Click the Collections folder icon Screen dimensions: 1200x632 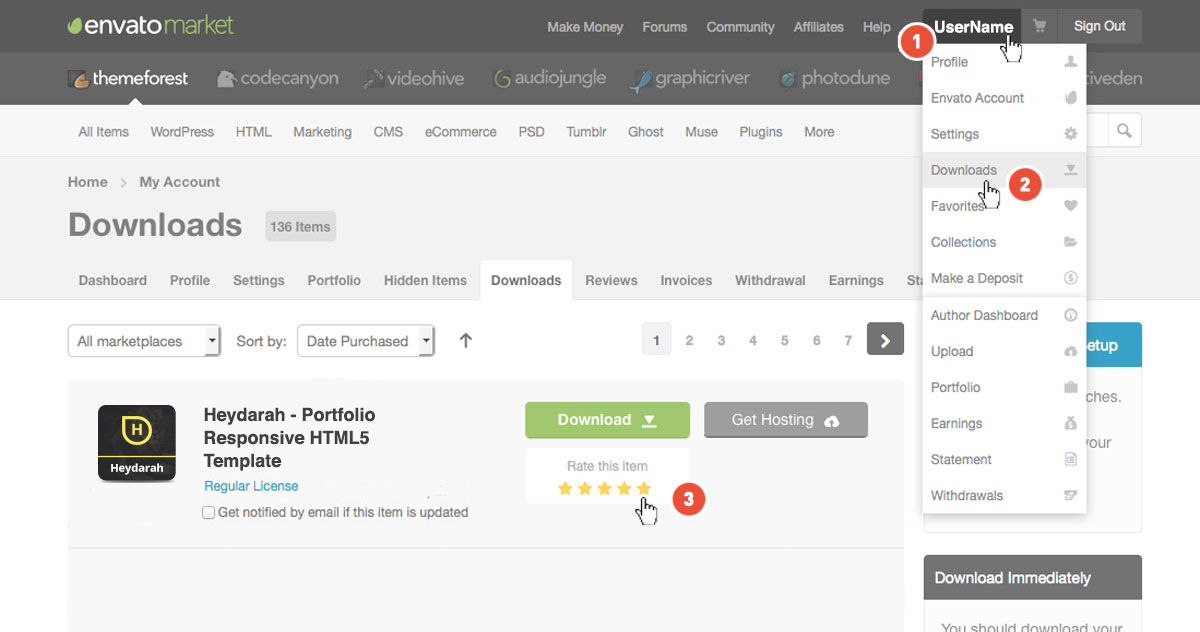coord(1070,242)
